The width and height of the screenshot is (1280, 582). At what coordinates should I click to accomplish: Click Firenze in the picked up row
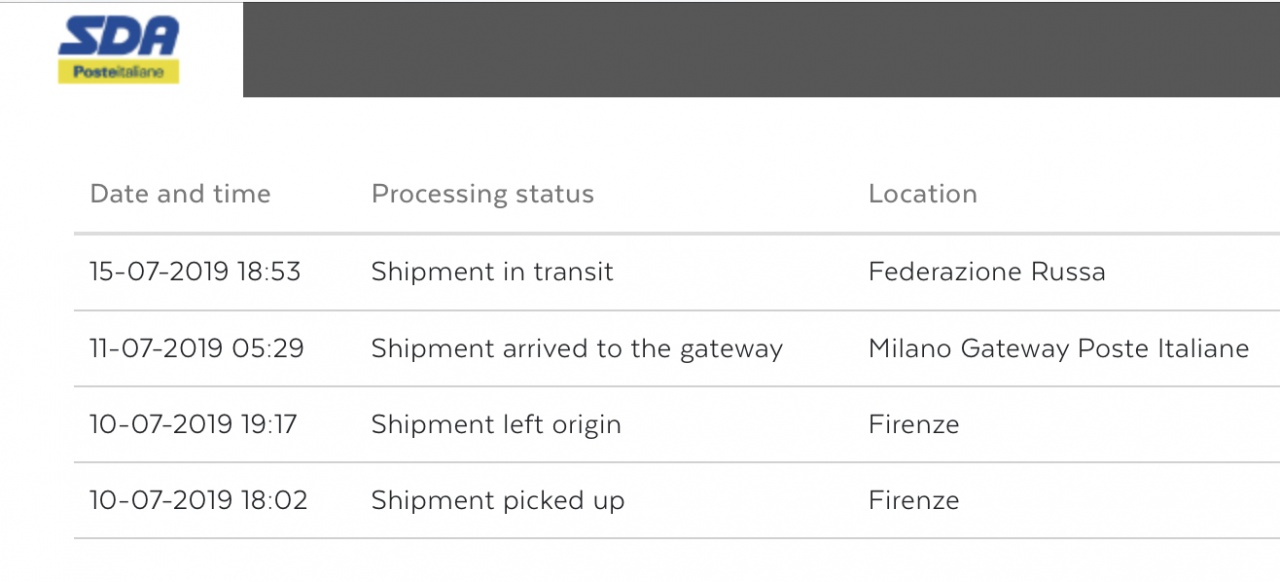(x=913, y=501)
